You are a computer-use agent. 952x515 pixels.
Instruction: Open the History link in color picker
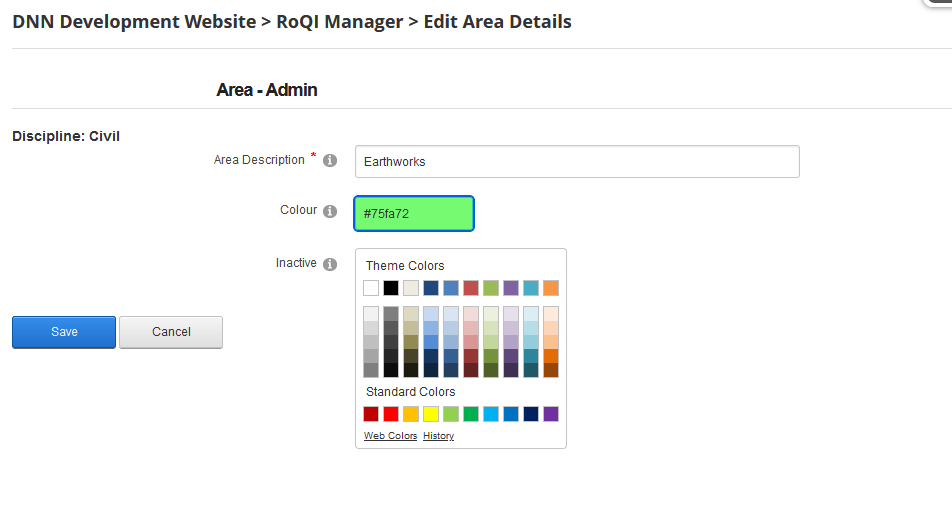pyautogui.click(x=438, y=436)
